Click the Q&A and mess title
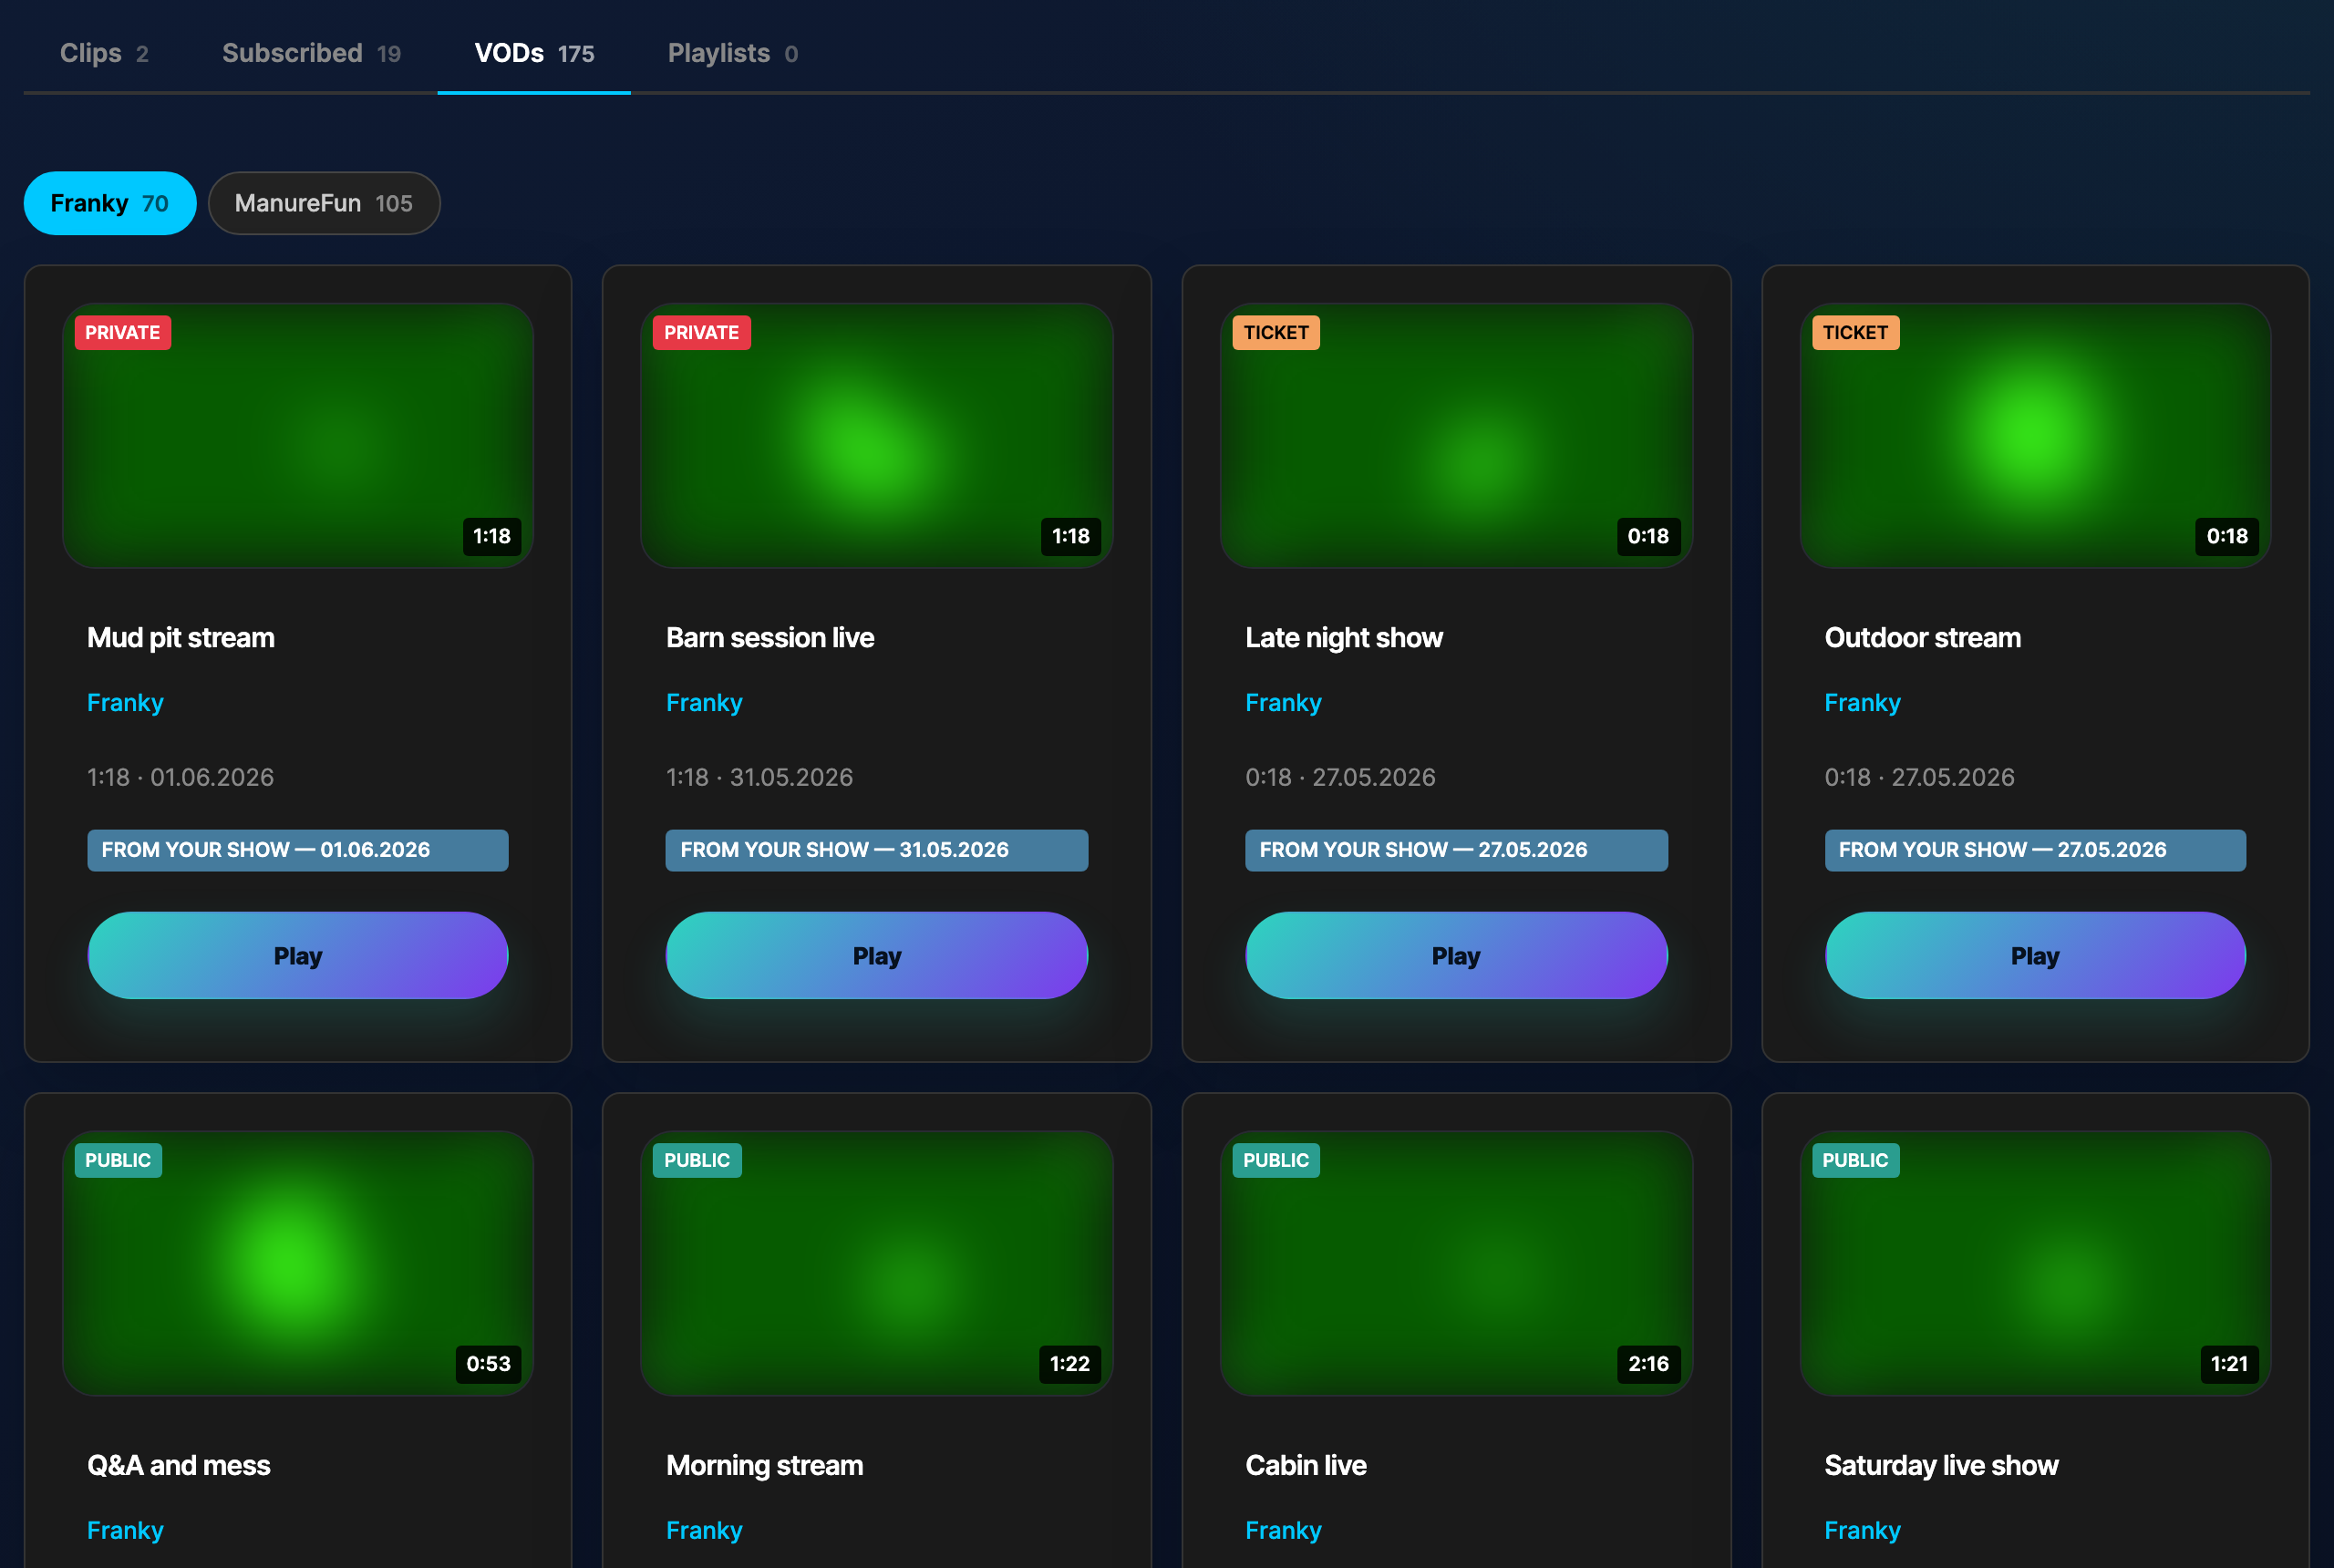The height and width of the screenshot is (1568, 2334). pos(179,1465)
